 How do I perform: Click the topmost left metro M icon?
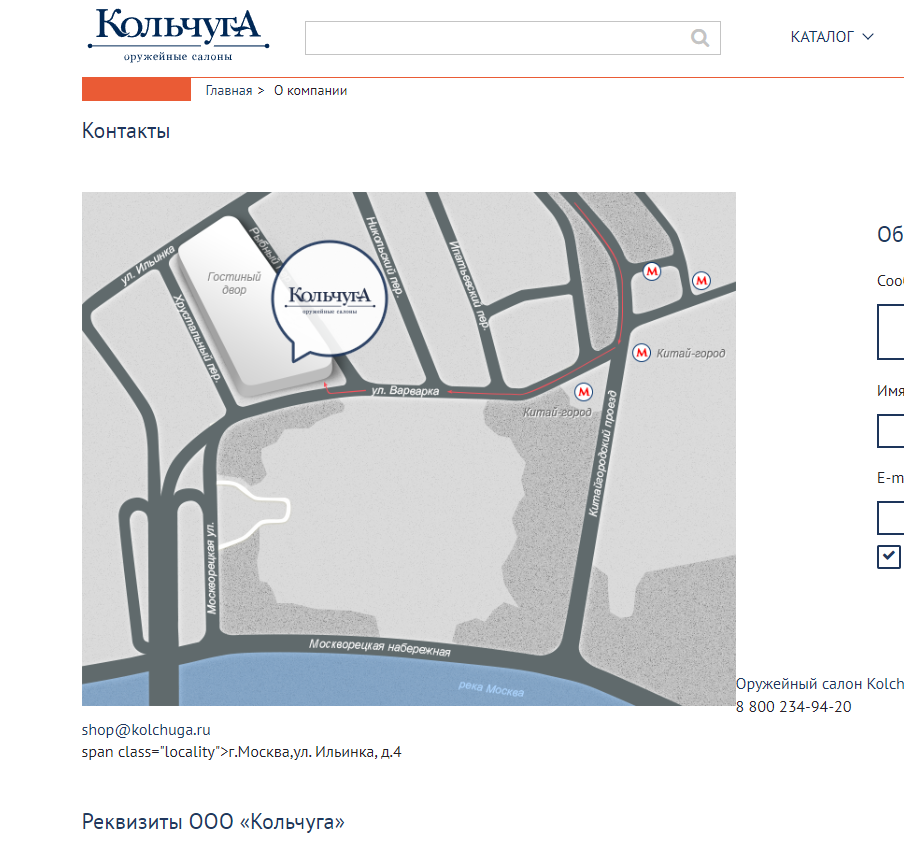click(651, 271)
